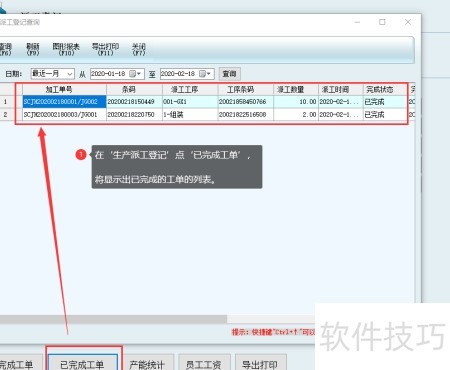Screen dimensions: 450x370
Task: Click process cell 001-GX1
Action: point(190,102)
